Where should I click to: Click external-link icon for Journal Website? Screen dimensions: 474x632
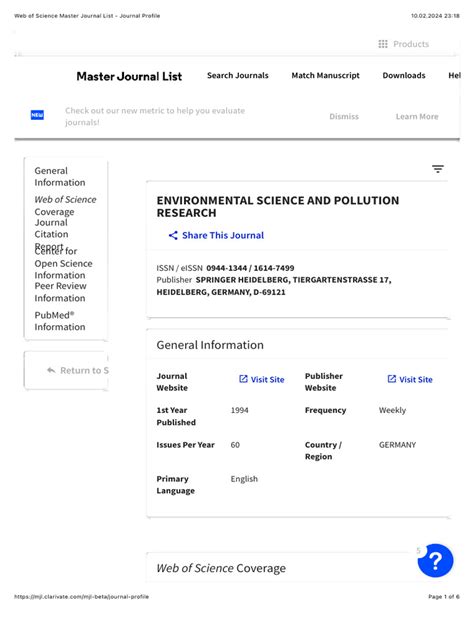pyautogui.click(x=243, y=379)
